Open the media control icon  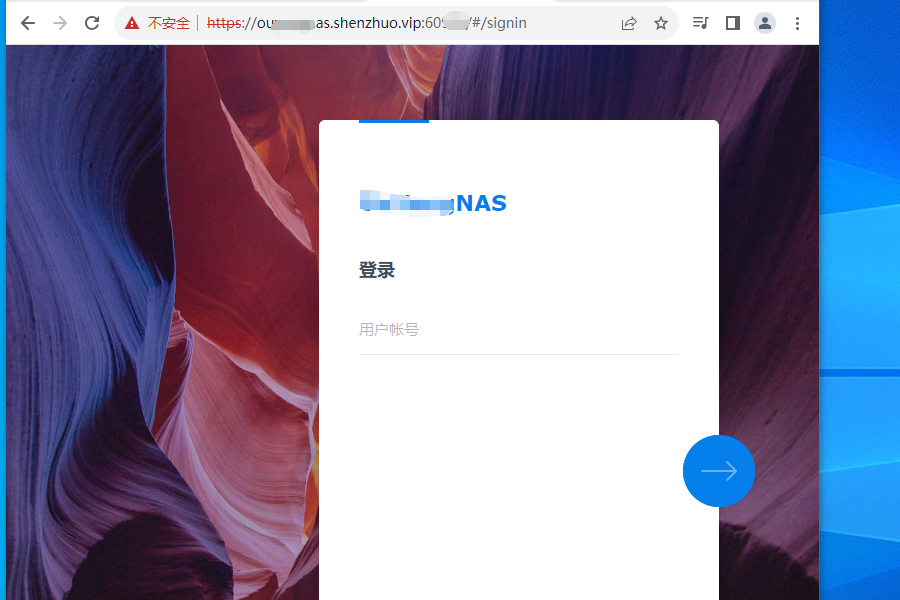(x=701, y=23)
